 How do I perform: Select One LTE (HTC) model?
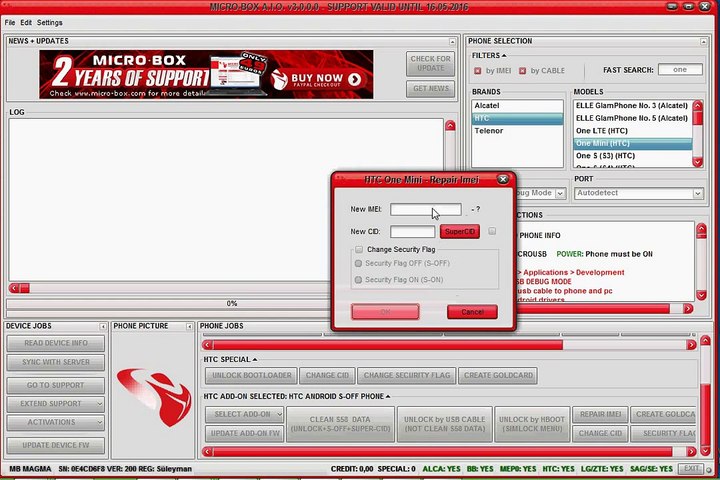pyautogui.click(x=633, y=131)
